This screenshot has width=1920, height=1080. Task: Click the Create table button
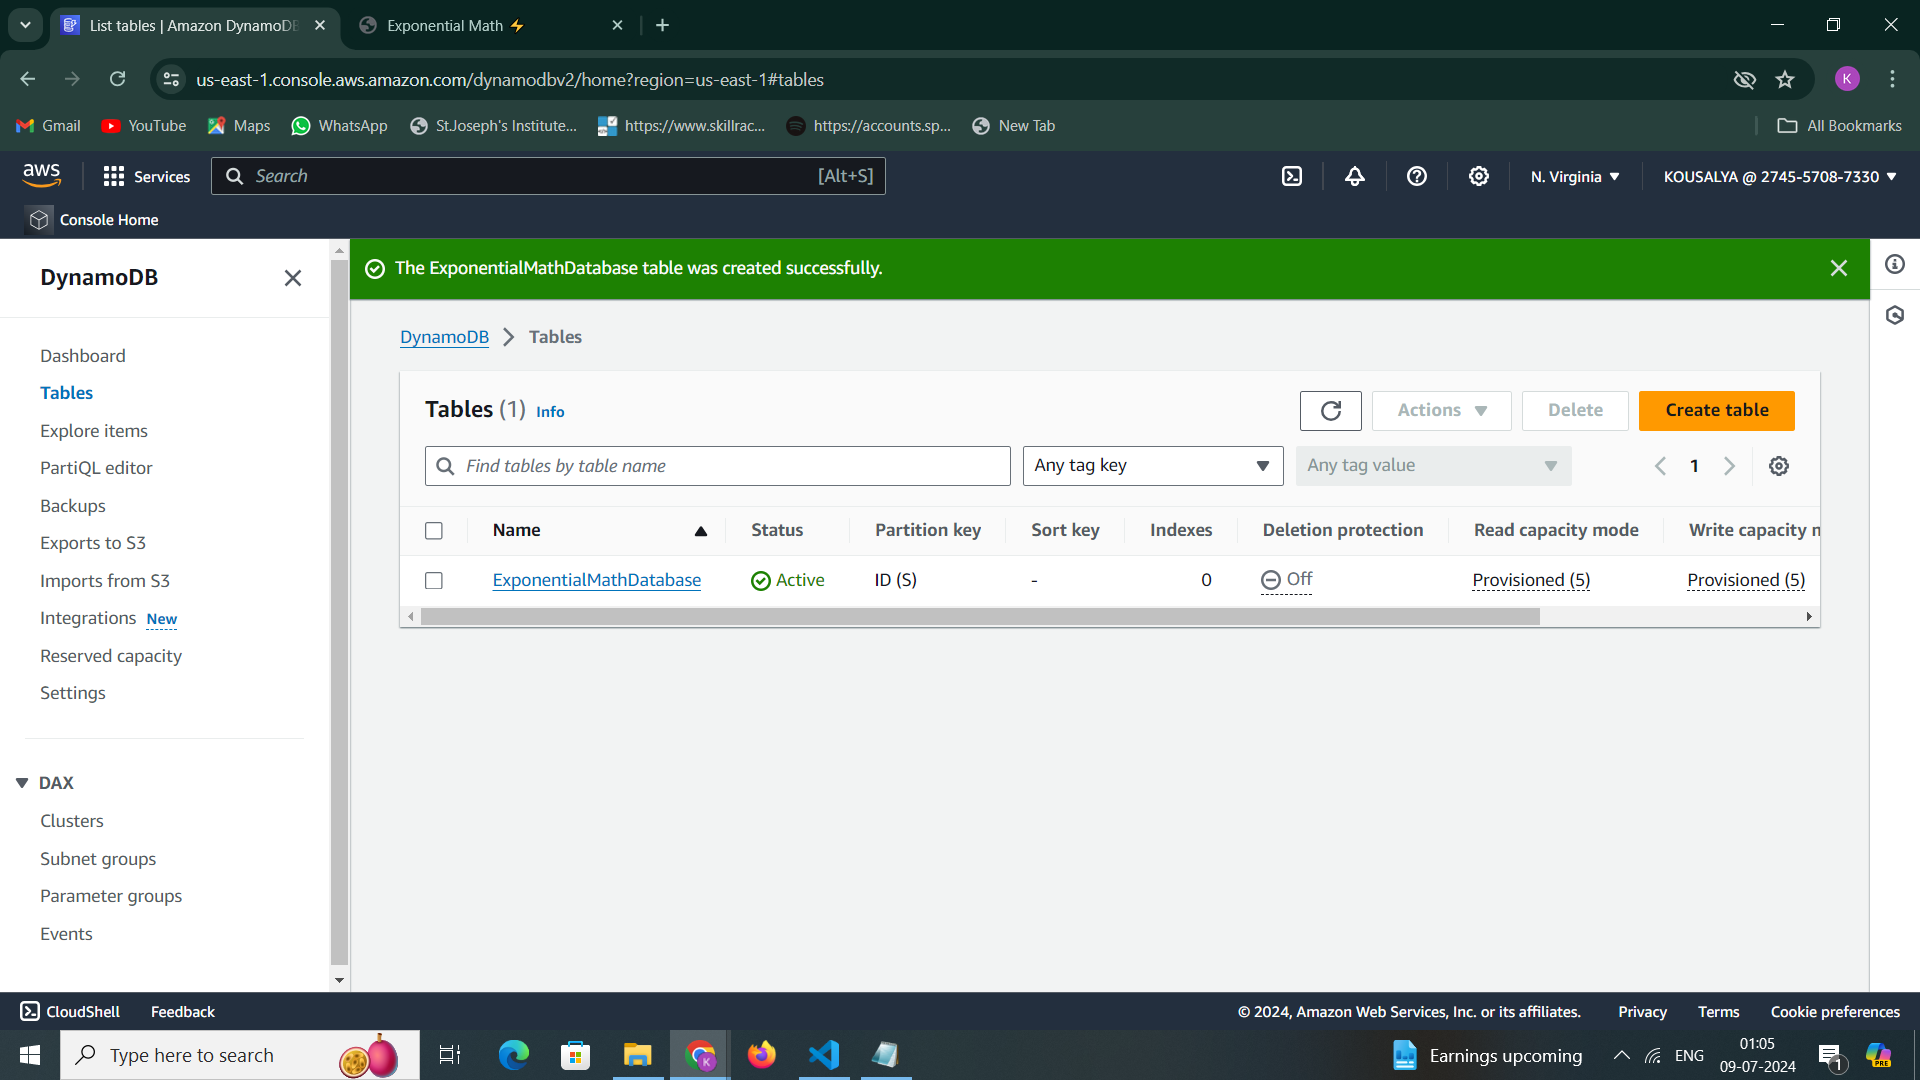tap(1716, 411)
